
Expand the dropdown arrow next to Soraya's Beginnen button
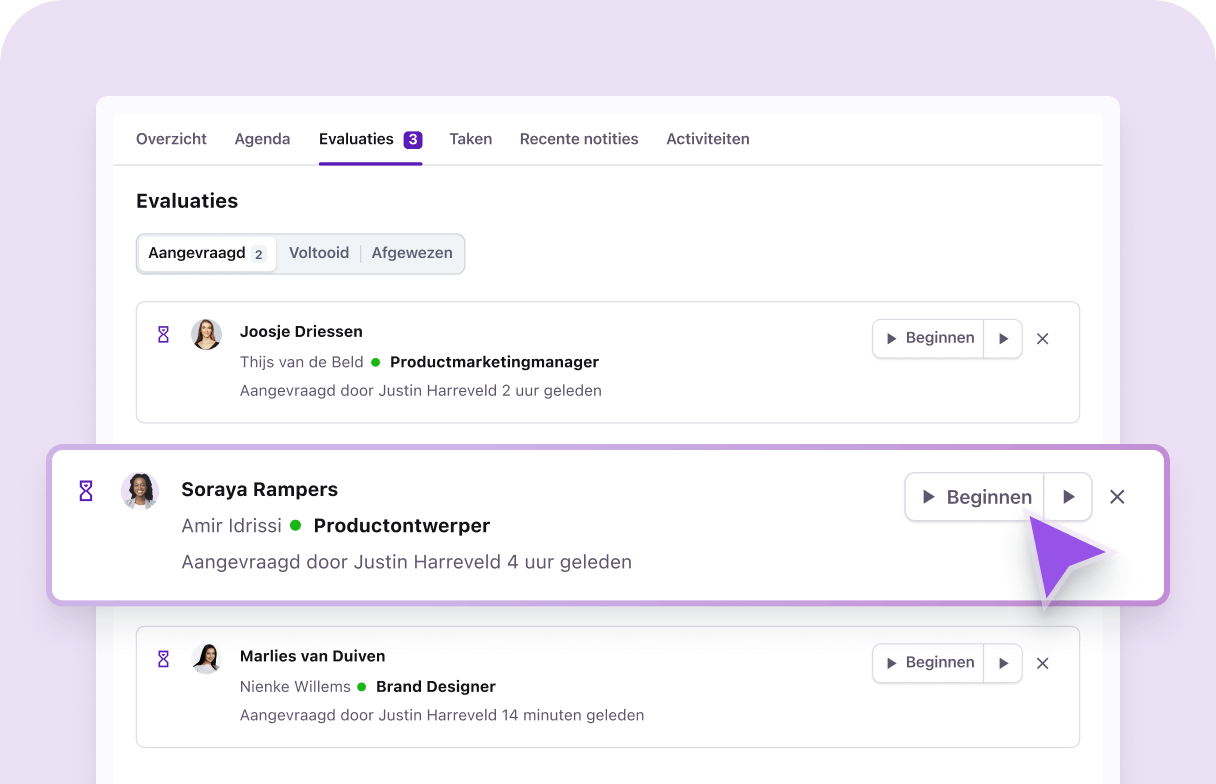[1068, 496]
